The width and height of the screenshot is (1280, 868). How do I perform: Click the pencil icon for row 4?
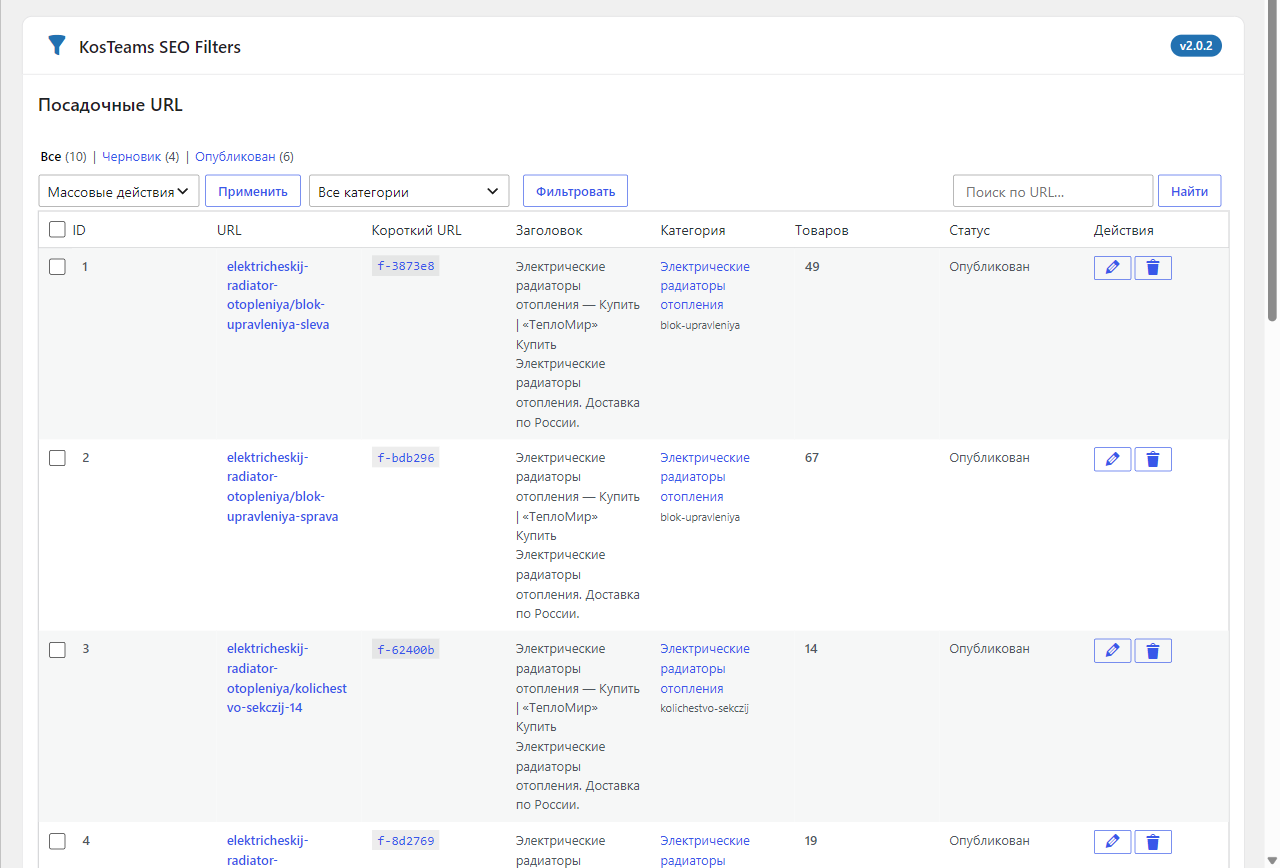1112,842
